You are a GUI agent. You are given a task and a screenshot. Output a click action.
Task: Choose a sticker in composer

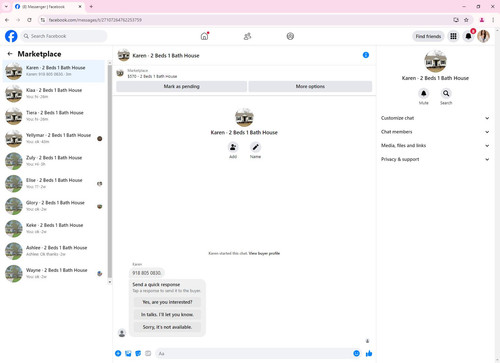(x=138, y=353)
